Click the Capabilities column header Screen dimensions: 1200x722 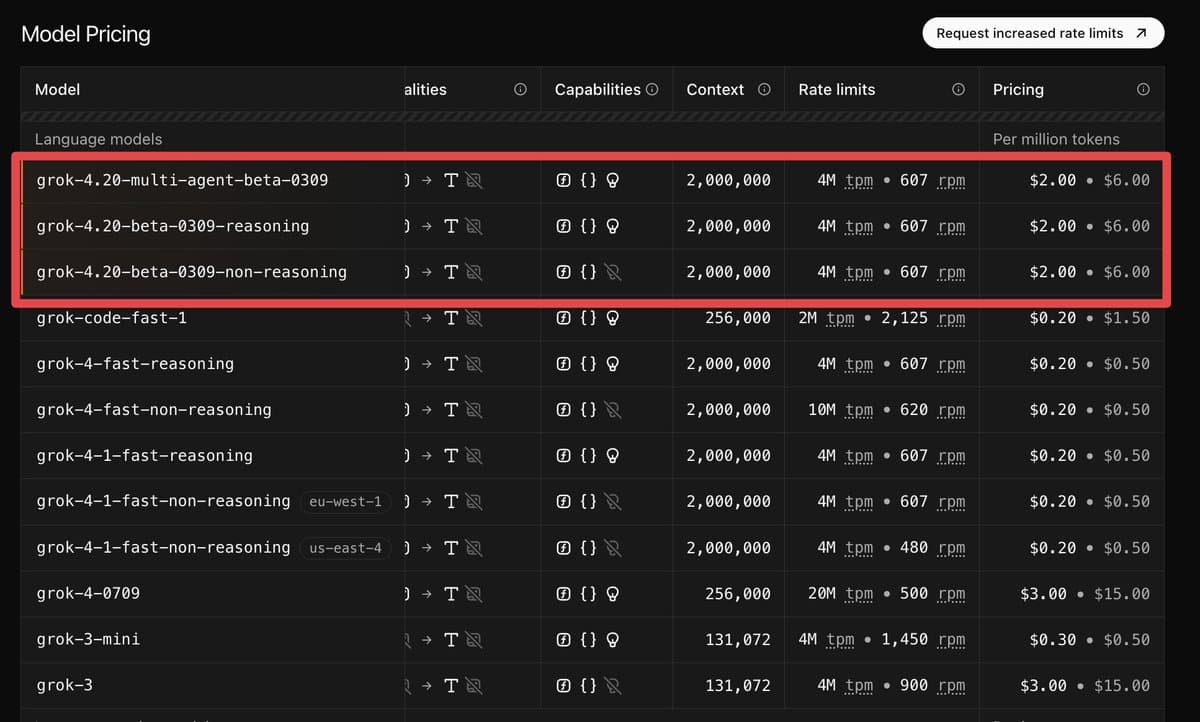point(597,89)
